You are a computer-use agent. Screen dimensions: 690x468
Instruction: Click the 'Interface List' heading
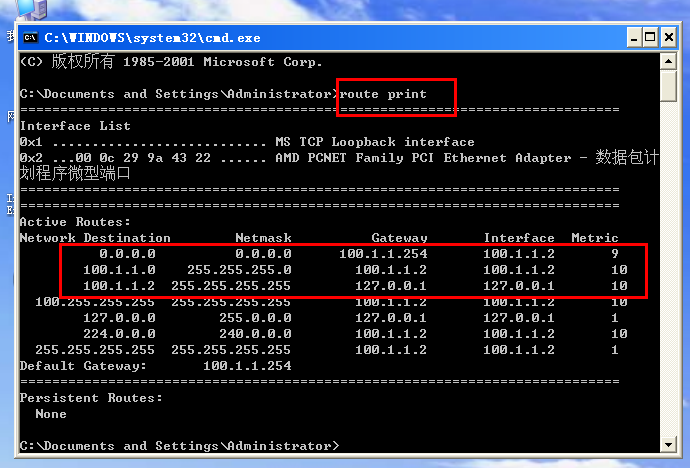click(75, 126)
